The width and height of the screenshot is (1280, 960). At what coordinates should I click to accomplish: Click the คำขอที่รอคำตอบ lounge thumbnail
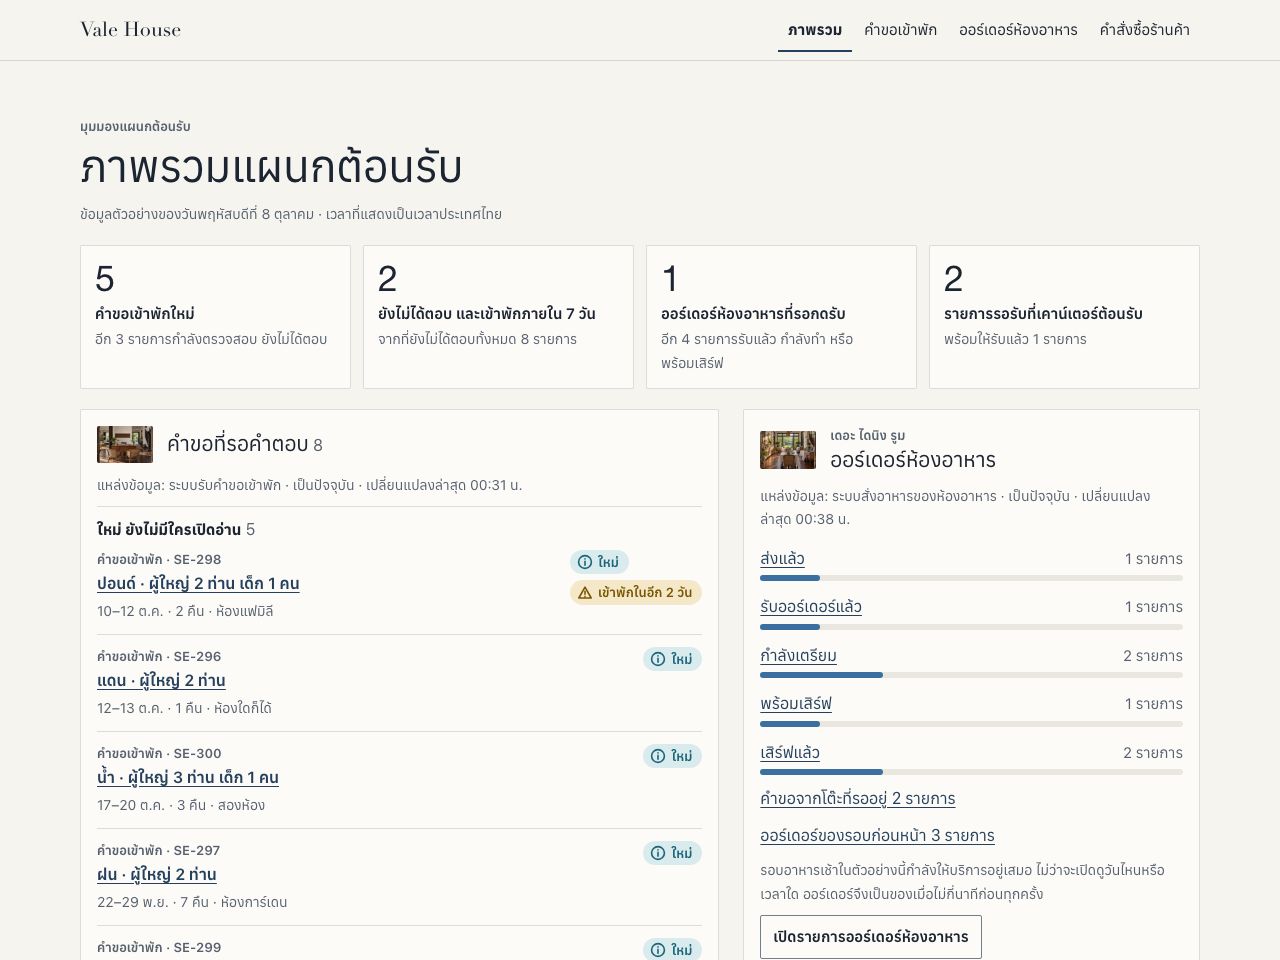coord(125,445)
